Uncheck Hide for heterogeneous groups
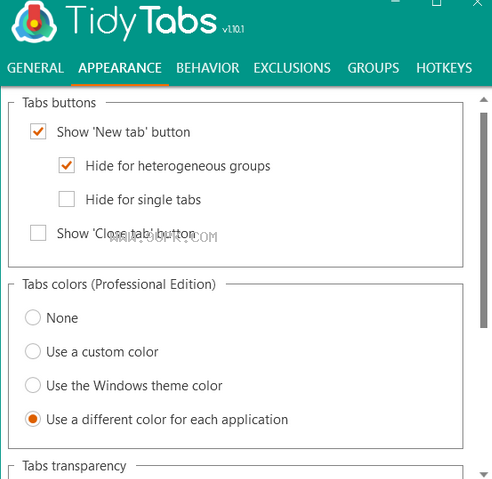Image resolution: width=492 pixels, height=479 pixels. [x=67, y=165]
